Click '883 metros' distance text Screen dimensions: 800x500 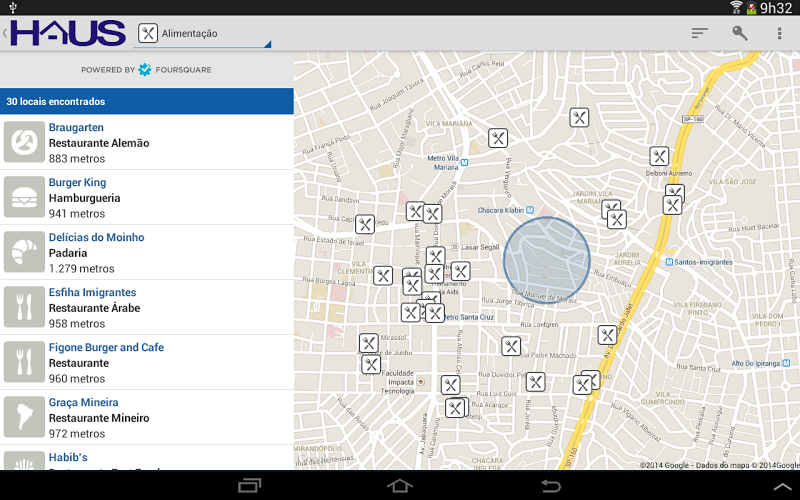click(x=77, y=159)
